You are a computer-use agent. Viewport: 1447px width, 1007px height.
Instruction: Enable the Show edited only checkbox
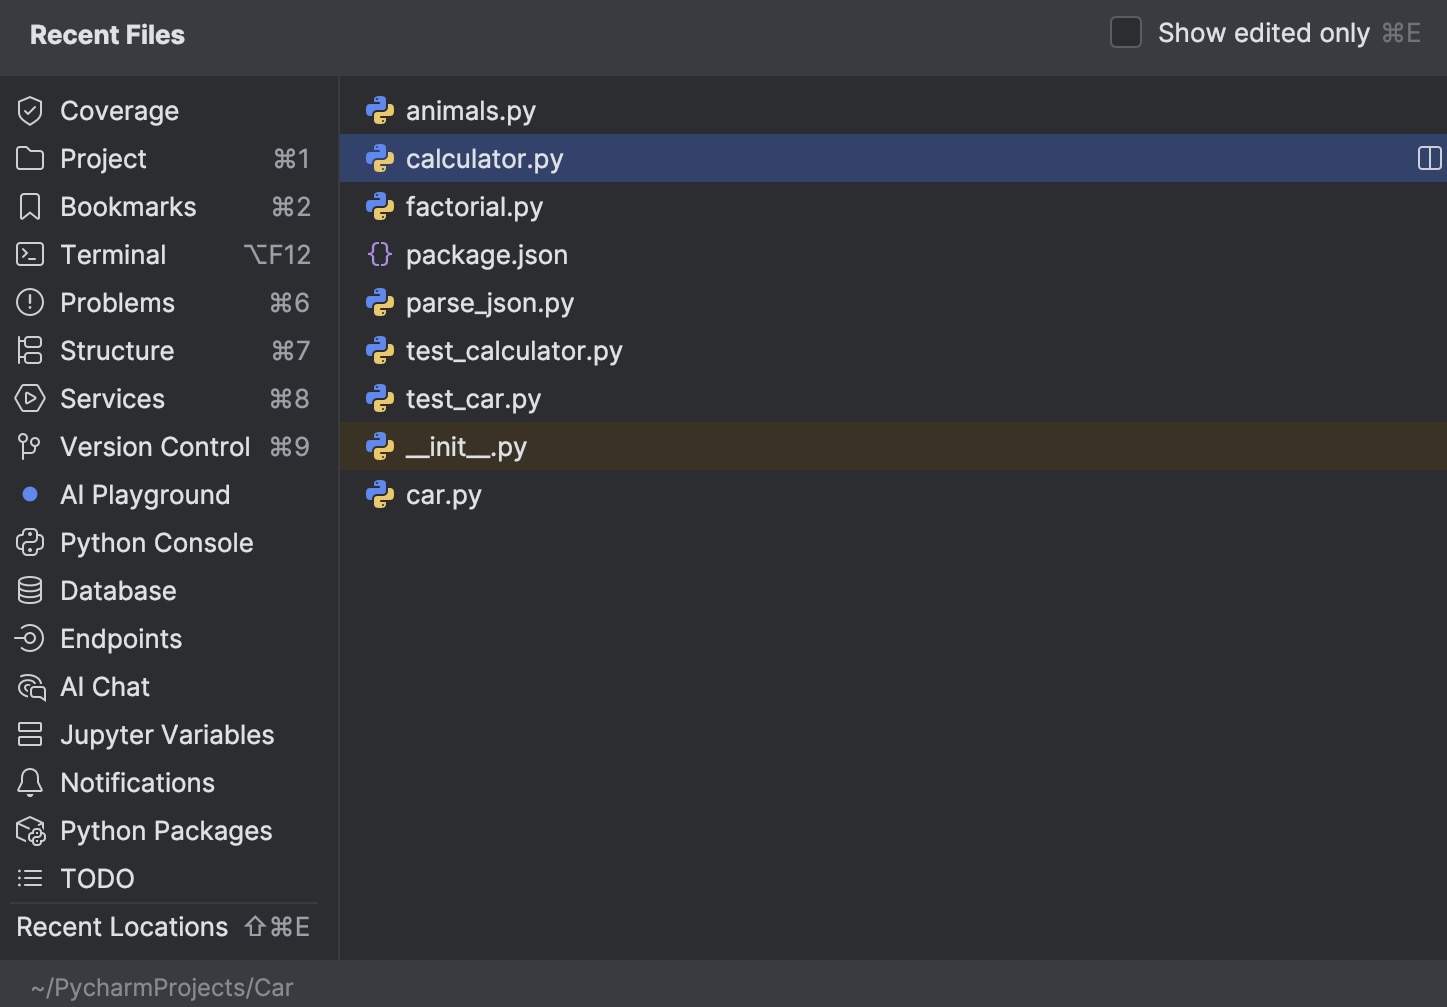(x=1126, y=32)
